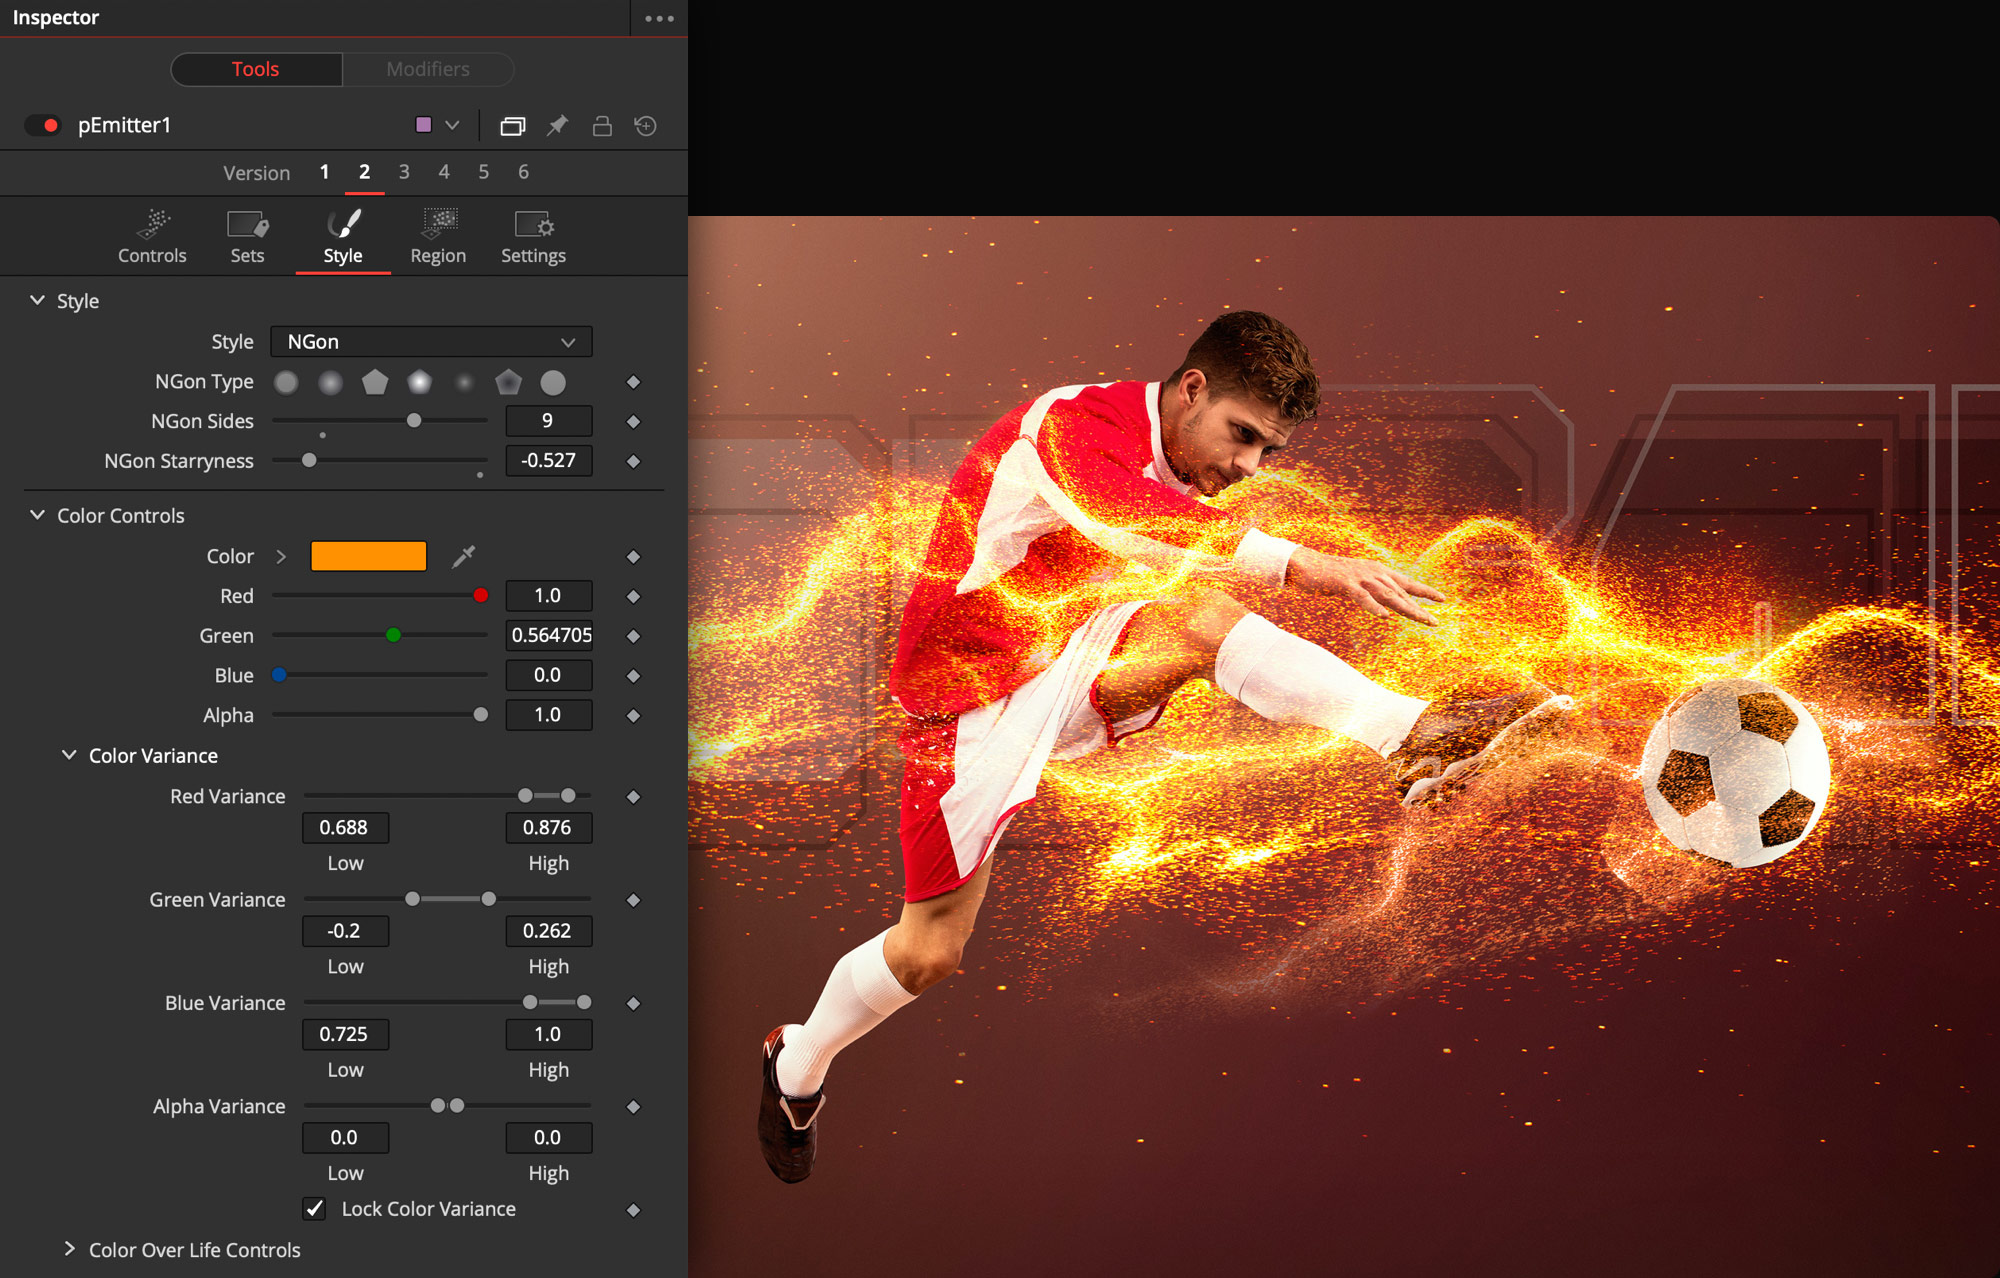Click the Red slider handle

481,595
